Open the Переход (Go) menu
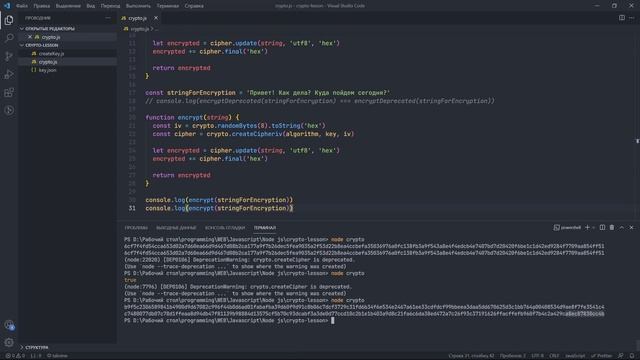This screenshot has height=360, width=640. click(111, 6)
